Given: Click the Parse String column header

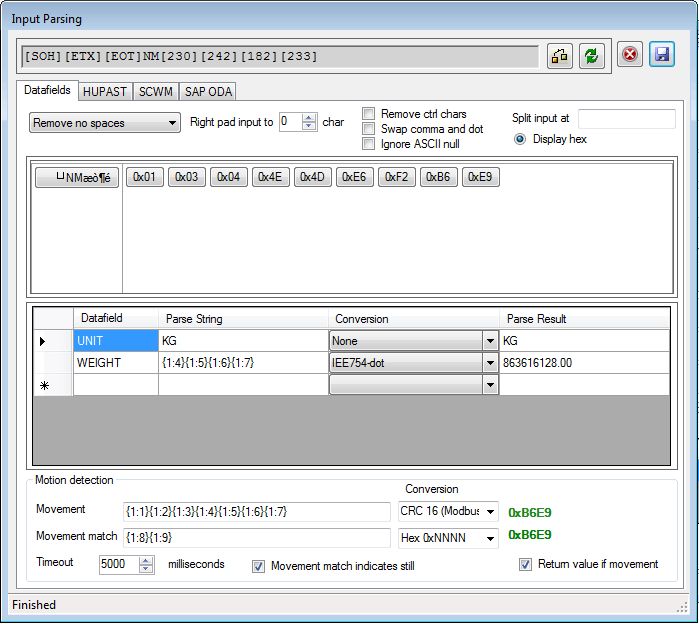Looking at the screenshot, I should [x=243, y=319].
